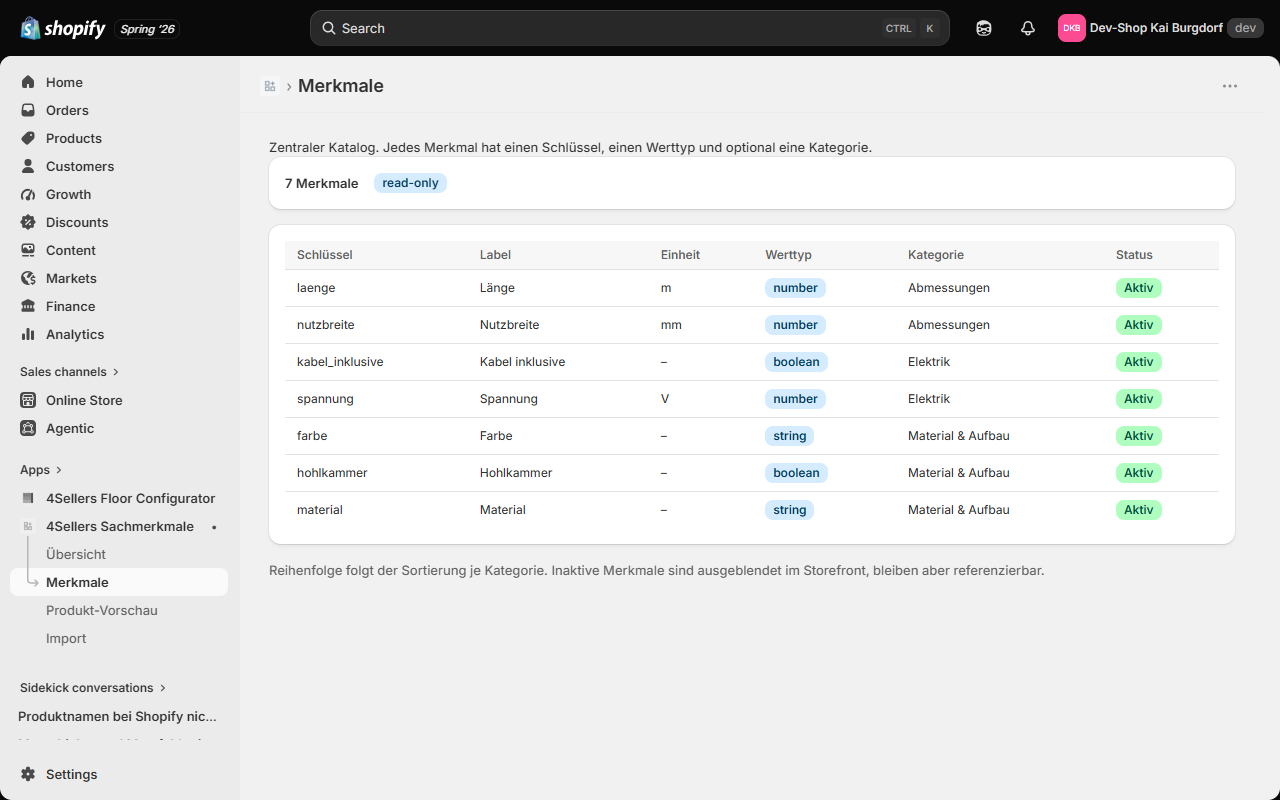This screenshot has height=800, width=1280.
Task: Click 'Nutzbreite' label cell
Action: click(x=509, y=325)
